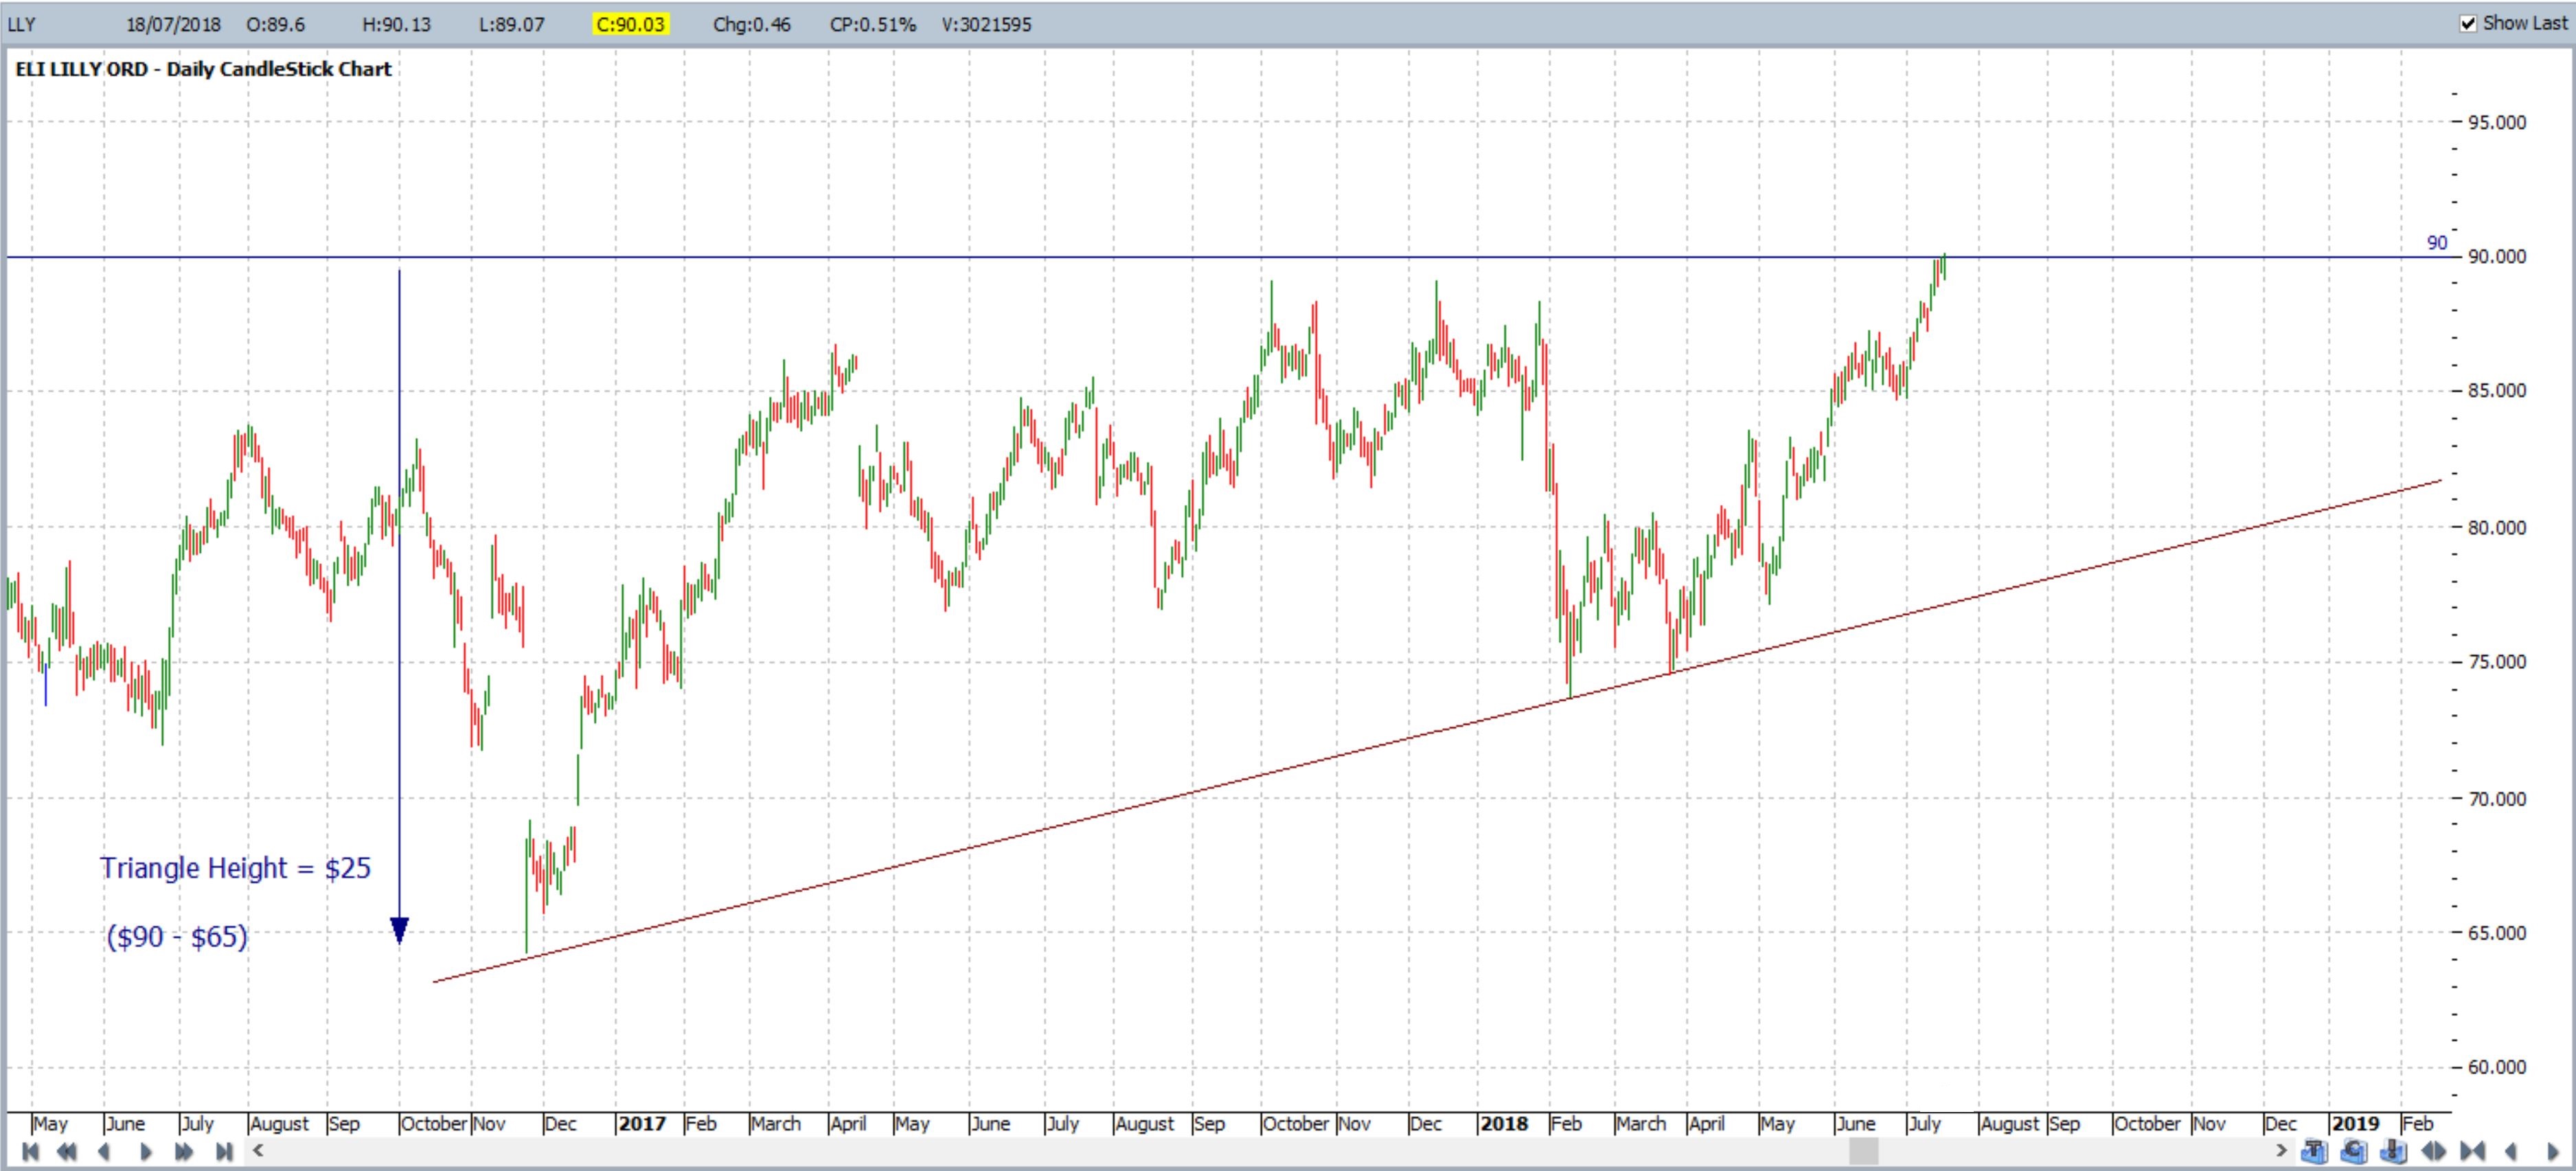Click the ELI LILLY ORD chart title
This screenshot has height=1171, width=2576.
203,69
